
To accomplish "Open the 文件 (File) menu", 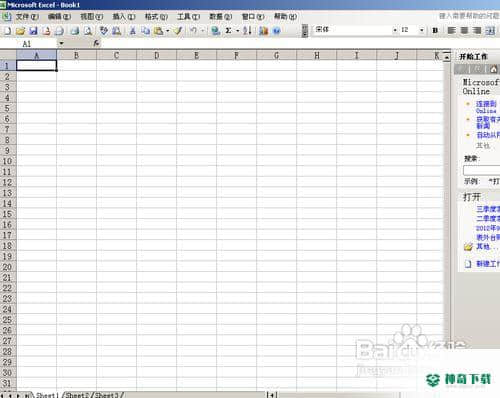I will tap(27, 17).
